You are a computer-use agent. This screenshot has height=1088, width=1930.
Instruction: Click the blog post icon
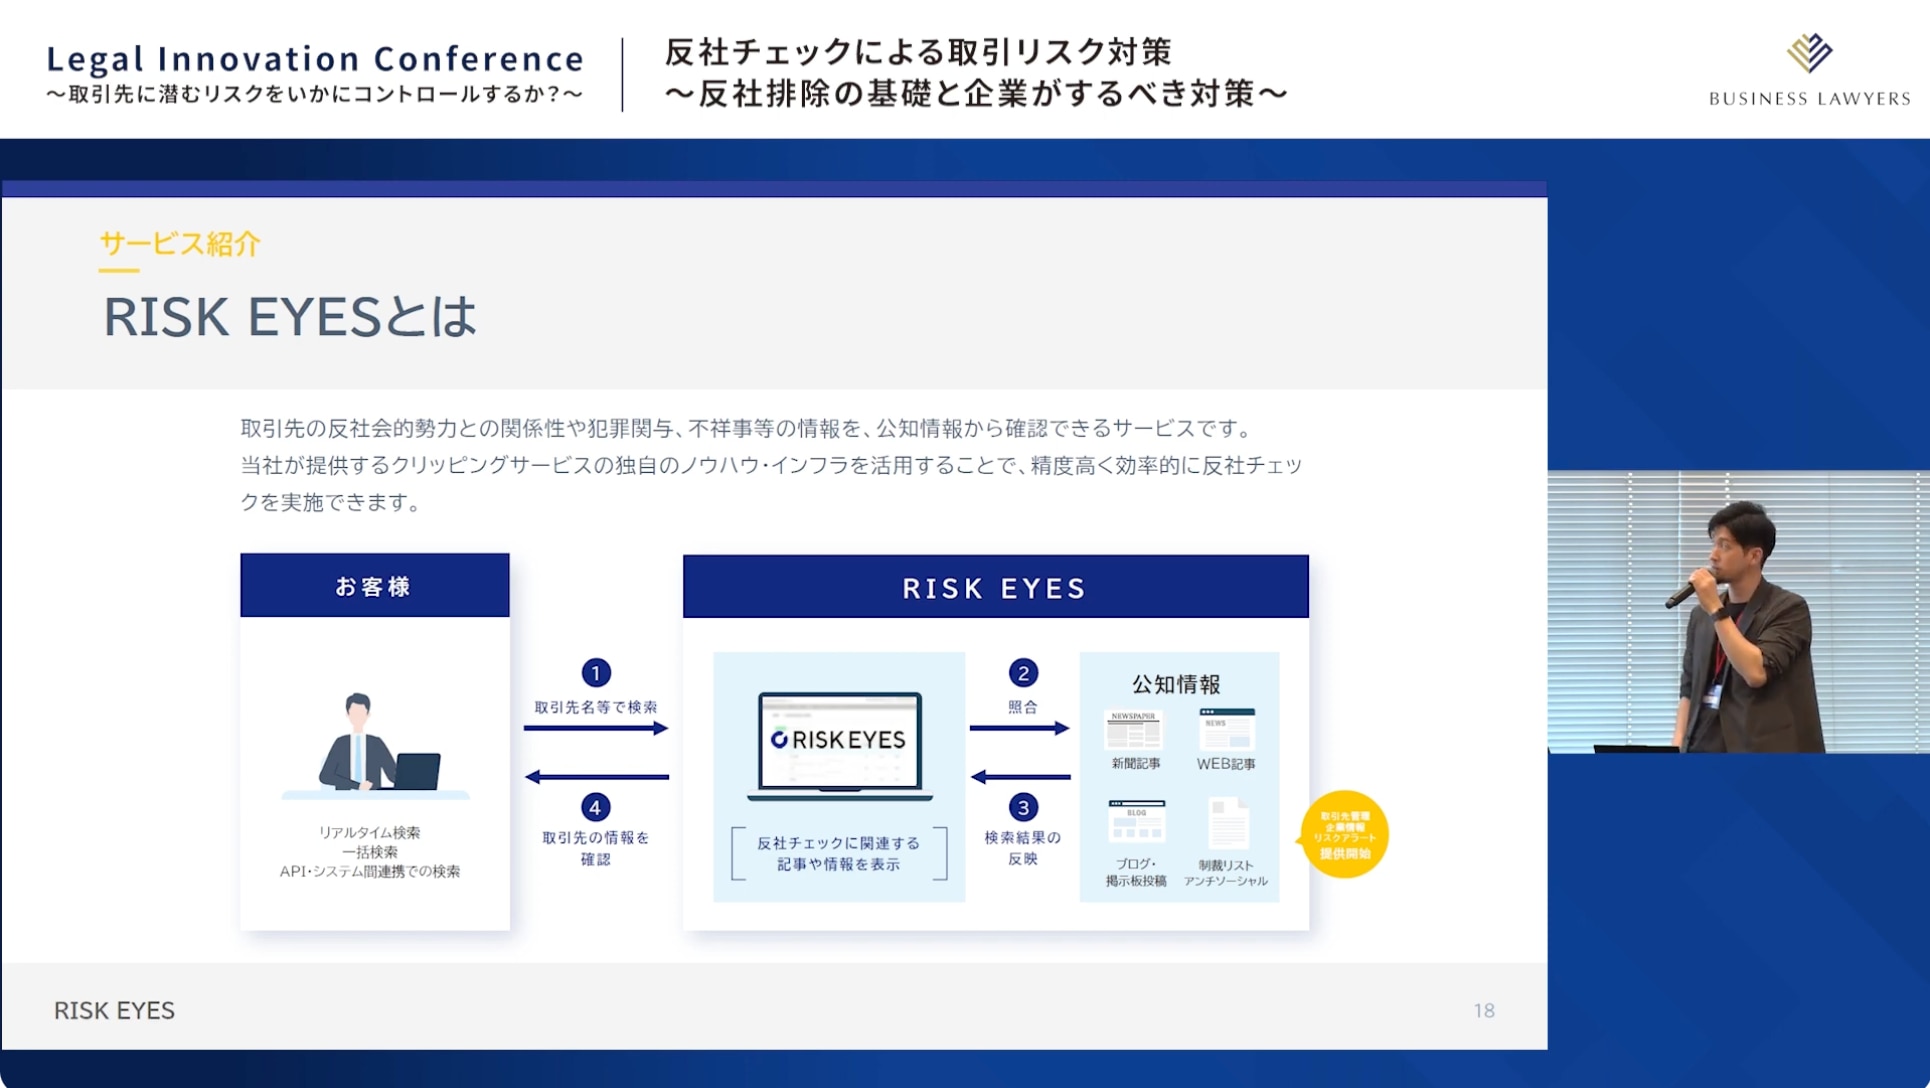point(1136,821)
